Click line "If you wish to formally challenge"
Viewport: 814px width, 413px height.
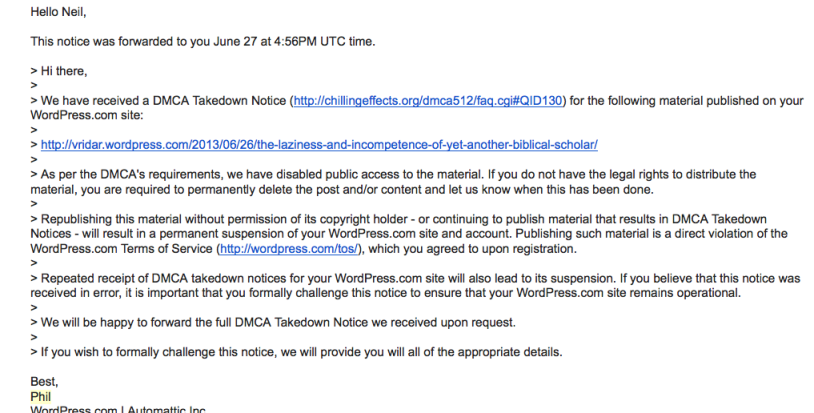coord(296,352)
